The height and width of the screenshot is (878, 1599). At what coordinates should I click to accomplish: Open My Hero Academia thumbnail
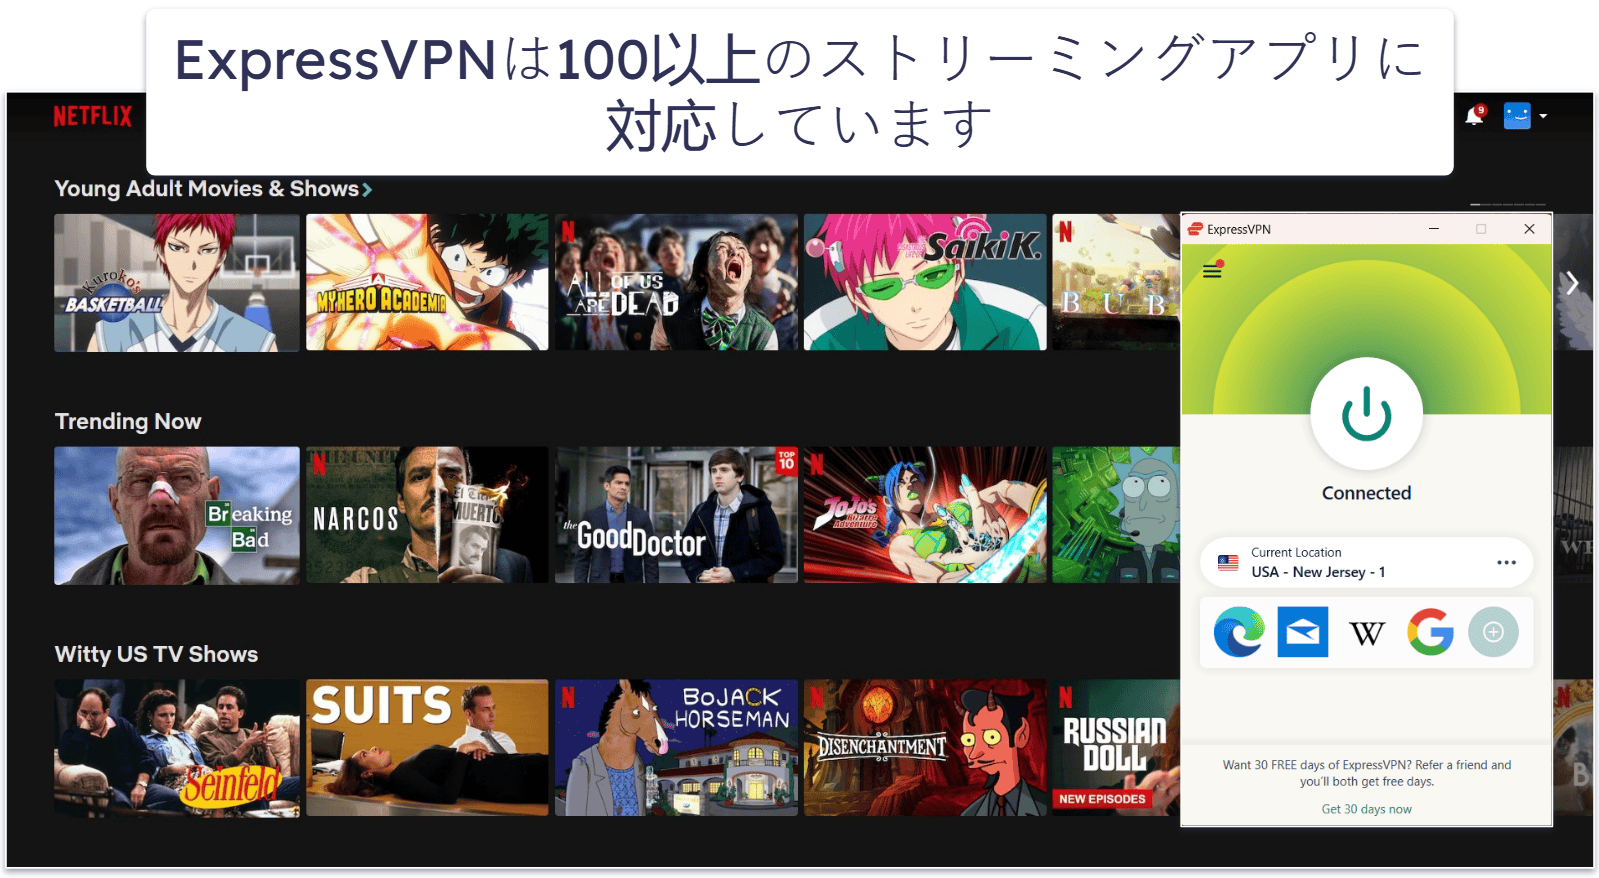coord(427,282)
